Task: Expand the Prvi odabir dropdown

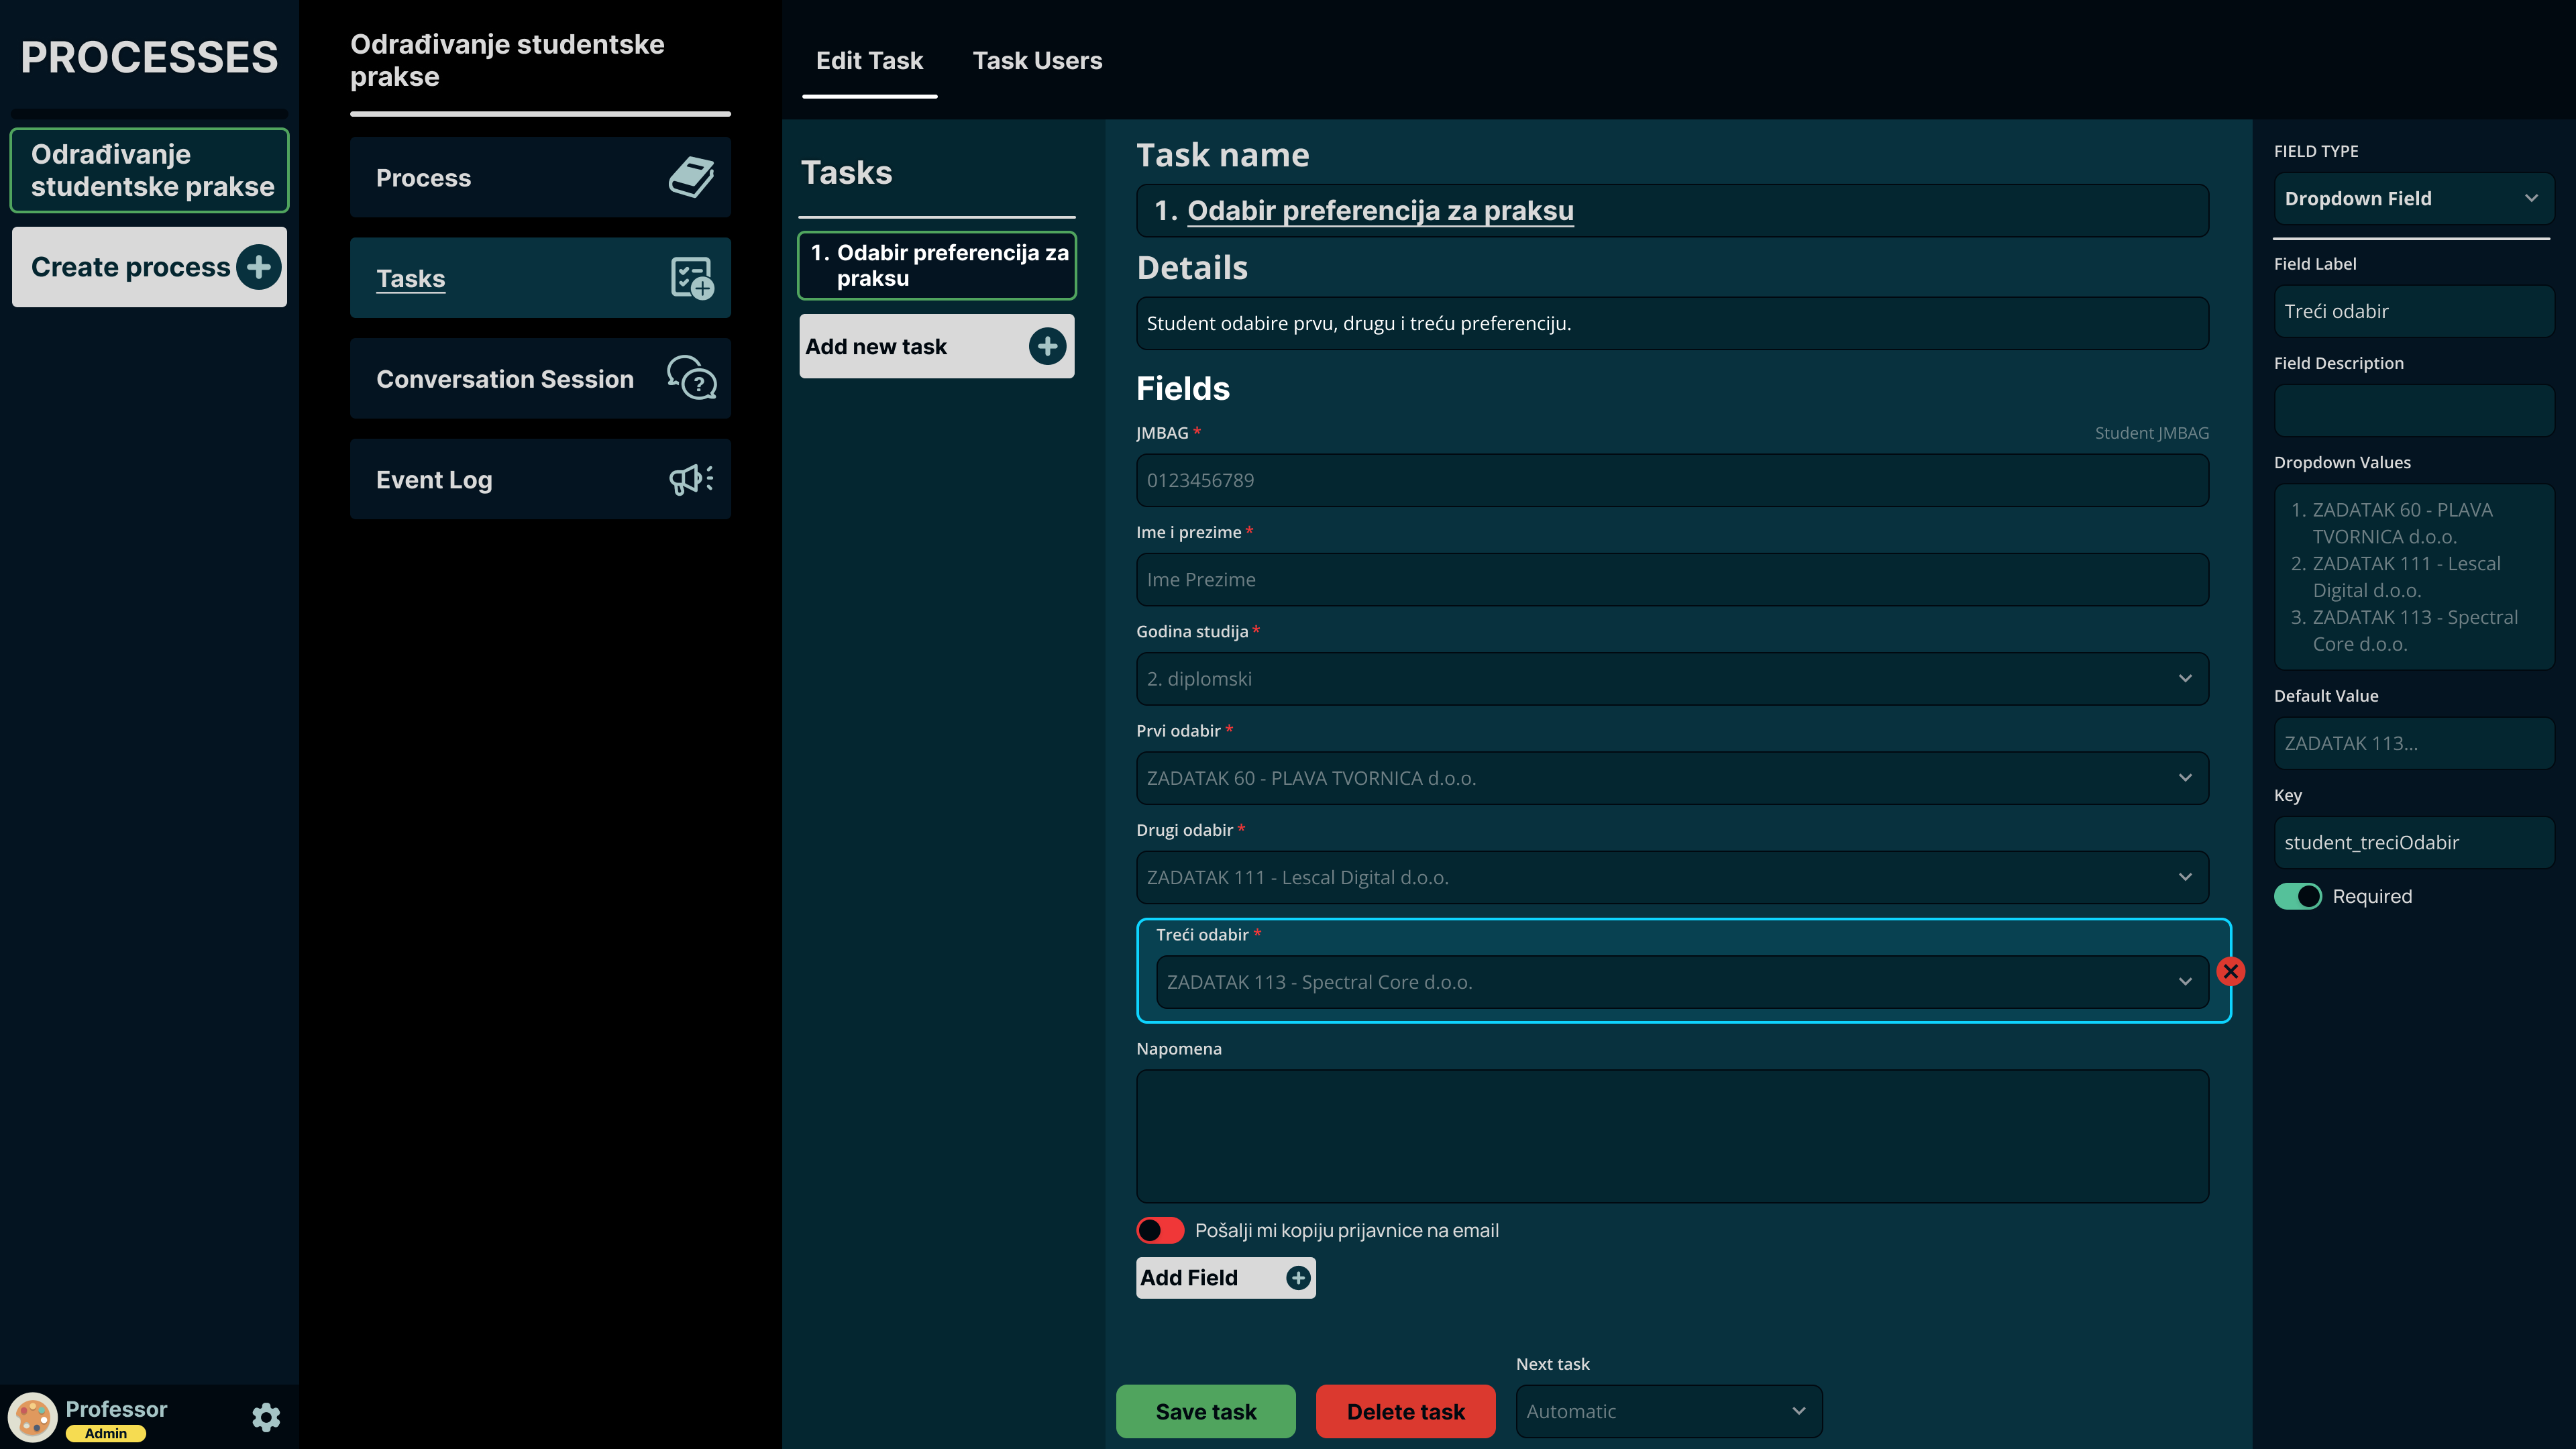Action: [1671, 778]
